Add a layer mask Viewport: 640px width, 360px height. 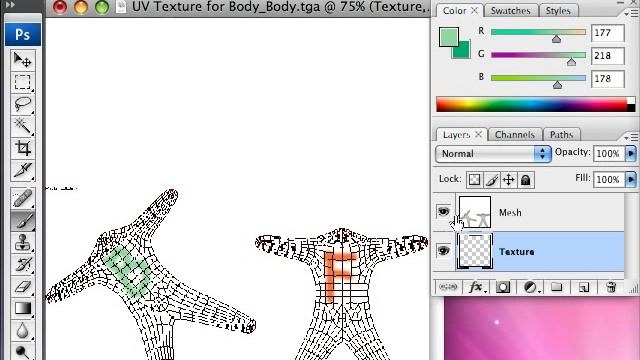(503, 287)
